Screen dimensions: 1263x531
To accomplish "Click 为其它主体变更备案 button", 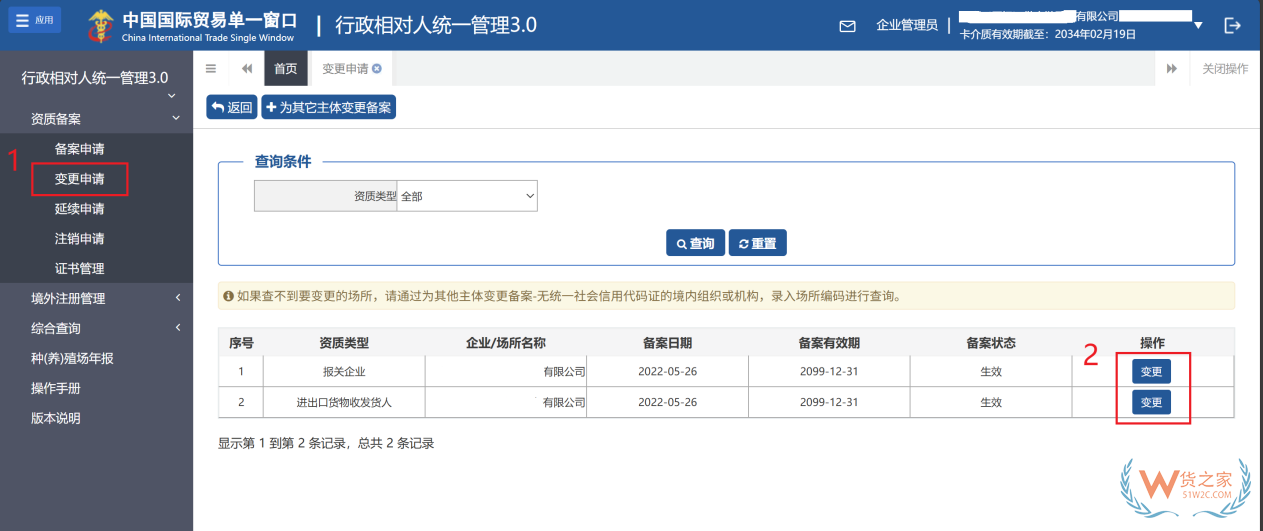I will [x=329, y=107].
